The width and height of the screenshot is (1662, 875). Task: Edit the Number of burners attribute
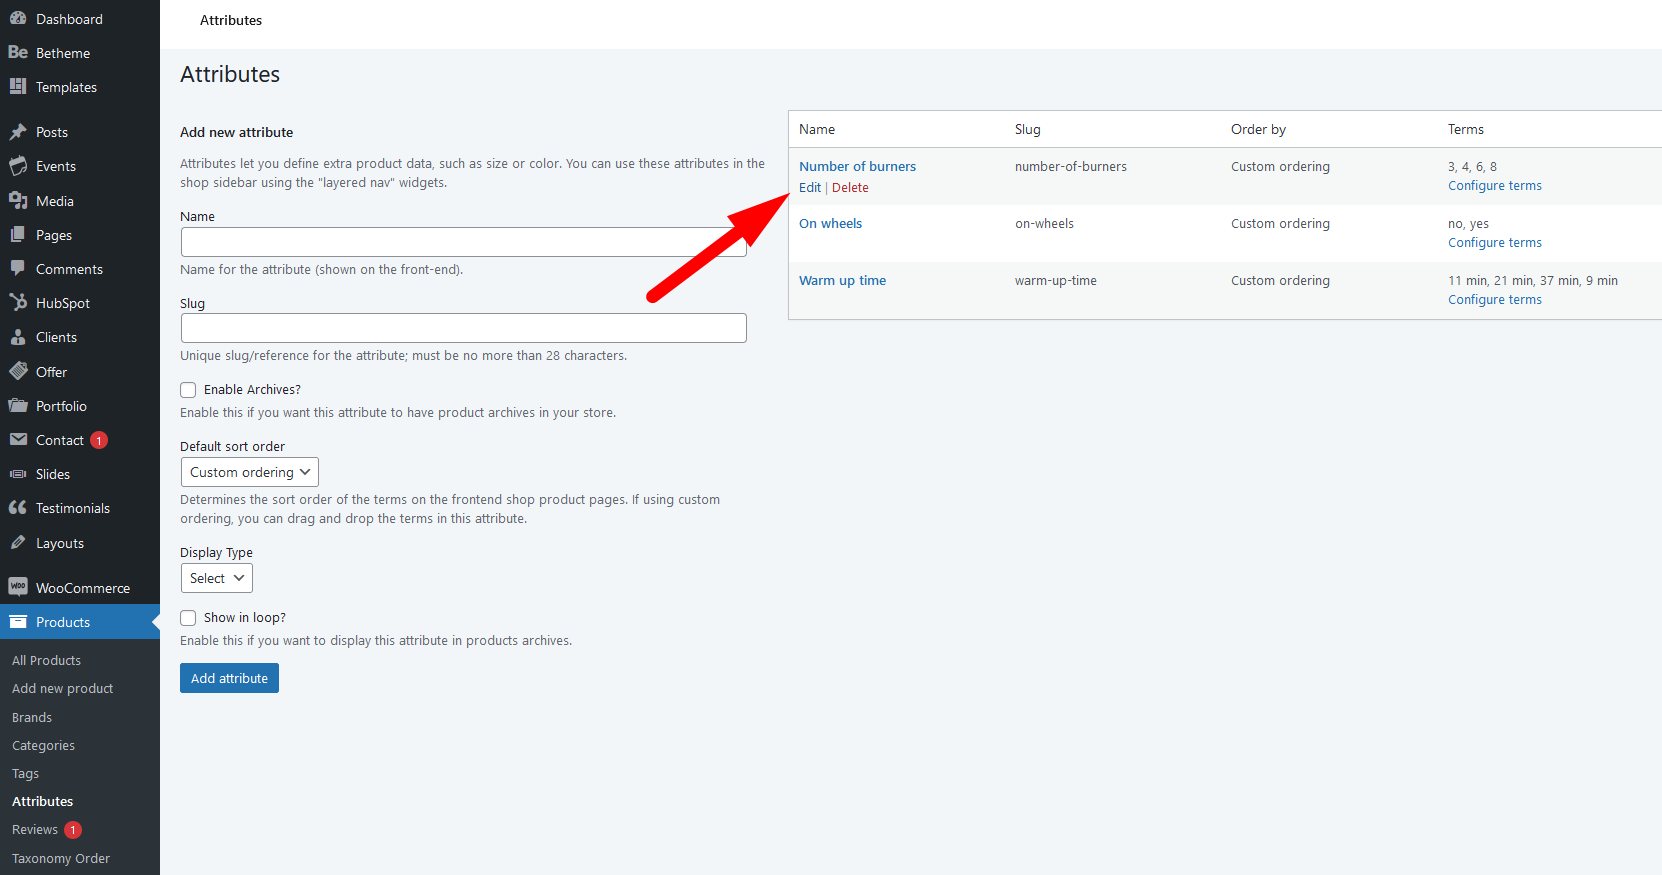click(x=809, y=188)
